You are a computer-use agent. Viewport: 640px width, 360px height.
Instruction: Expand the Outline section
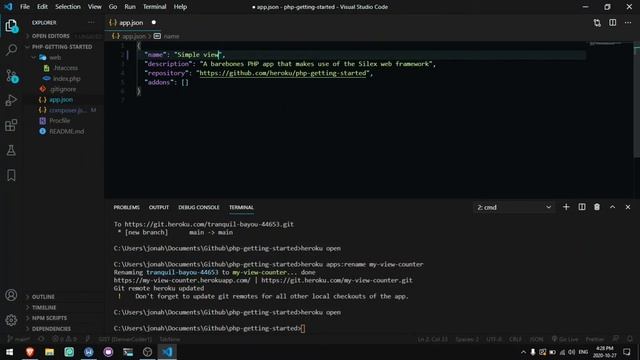pyautogui.click(x=43, y=297)
